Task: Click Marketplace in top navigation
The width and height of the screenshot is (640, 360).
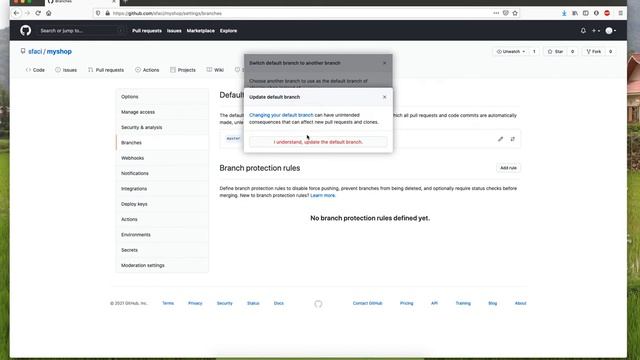Action: (x=200, y=31)
